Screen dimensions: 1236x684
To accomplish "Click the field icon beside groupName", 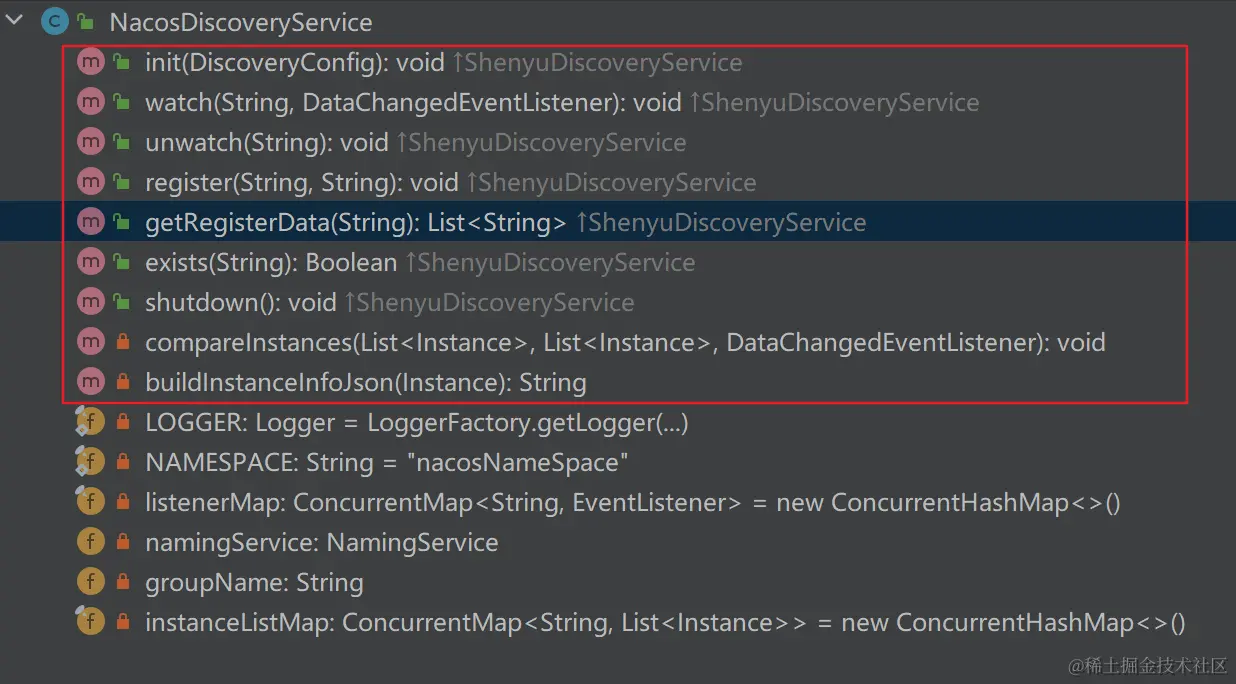I will [x=91, y=582].
